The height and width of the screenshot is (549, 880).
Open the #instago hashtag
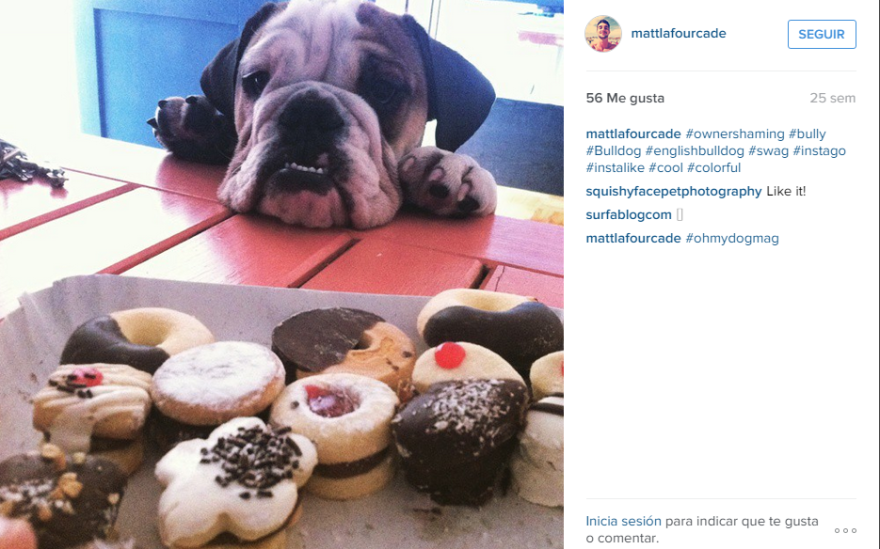pyautogui.click(x=819, y=151)
